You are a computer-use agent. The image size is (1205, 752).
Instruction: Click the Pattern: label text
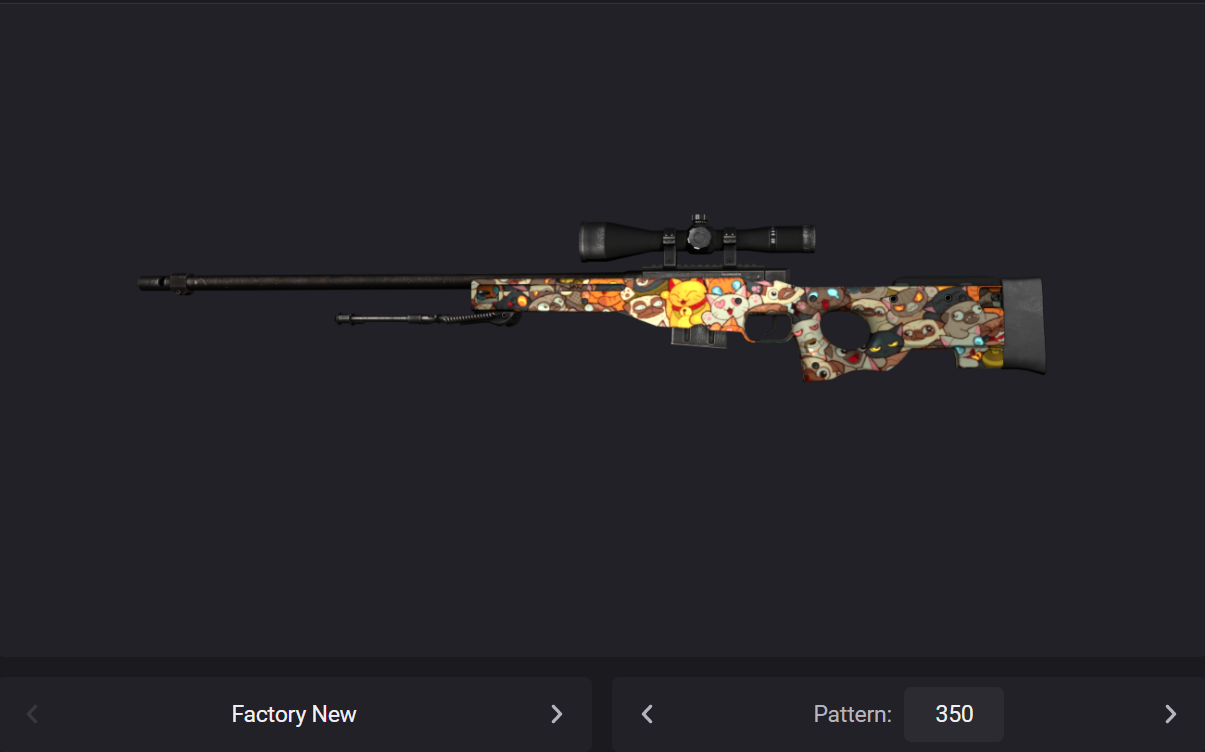pos(852,714)
